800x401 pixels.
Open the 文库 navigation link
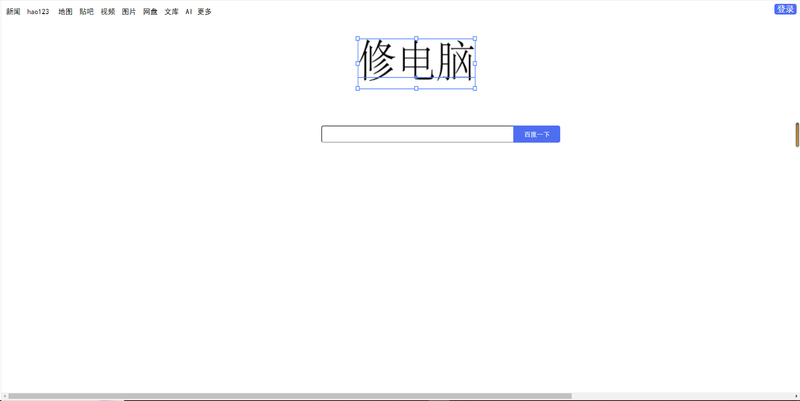(x=171, y=12)
